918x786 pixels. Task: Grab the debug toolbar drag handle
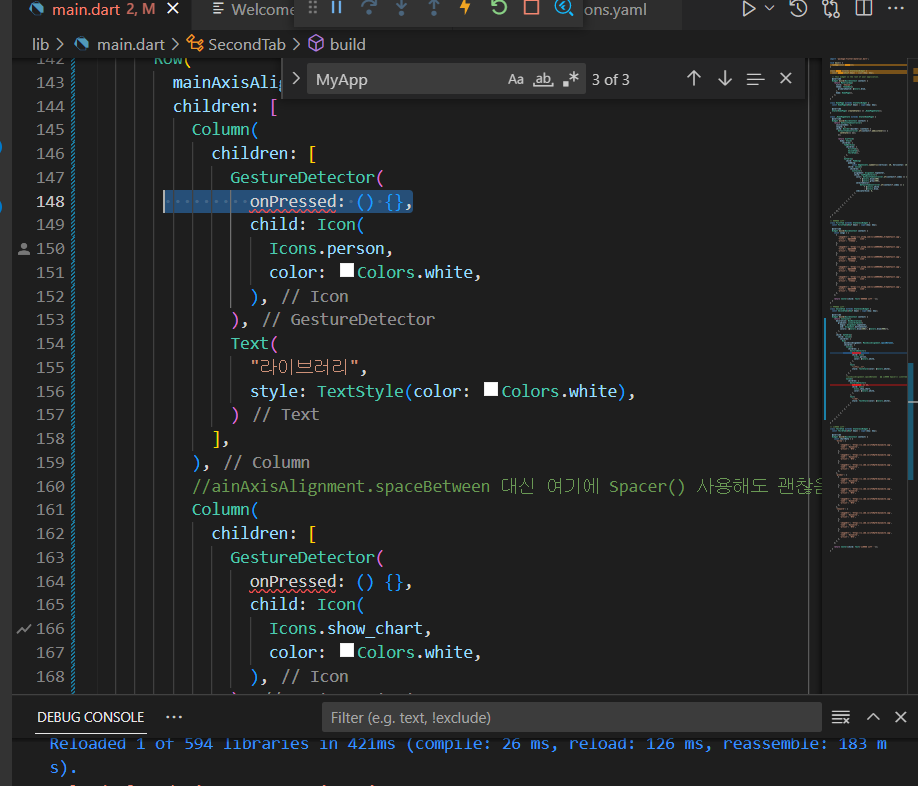pos(313,8)
